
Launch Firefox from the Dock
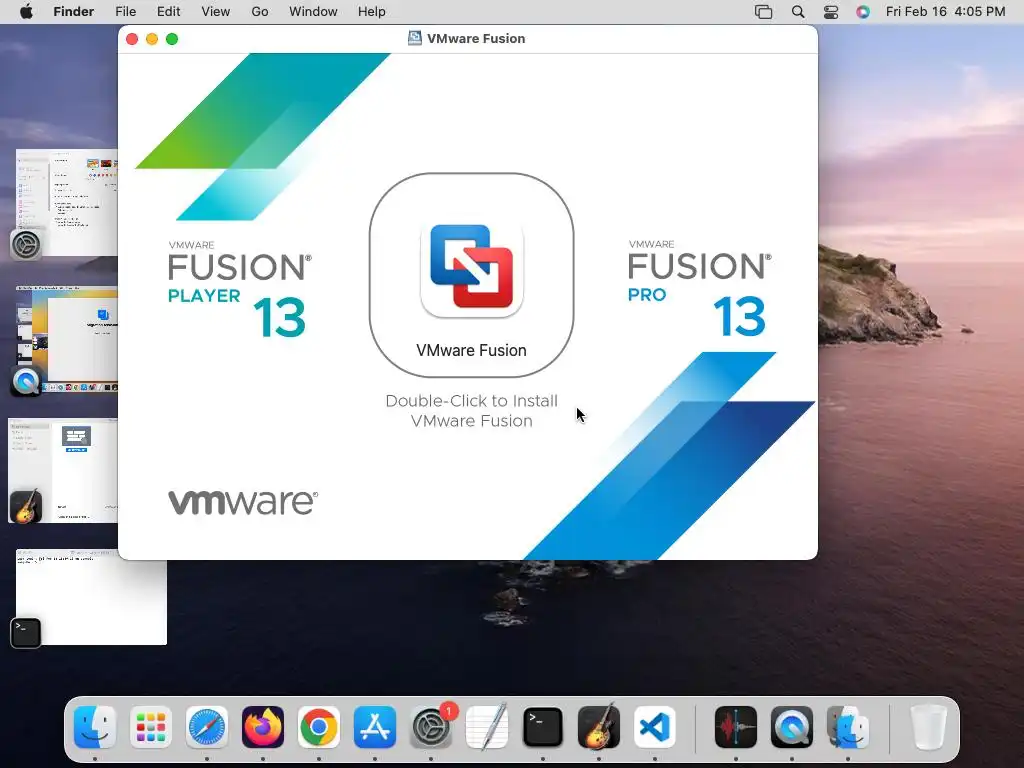coord(263,727)
